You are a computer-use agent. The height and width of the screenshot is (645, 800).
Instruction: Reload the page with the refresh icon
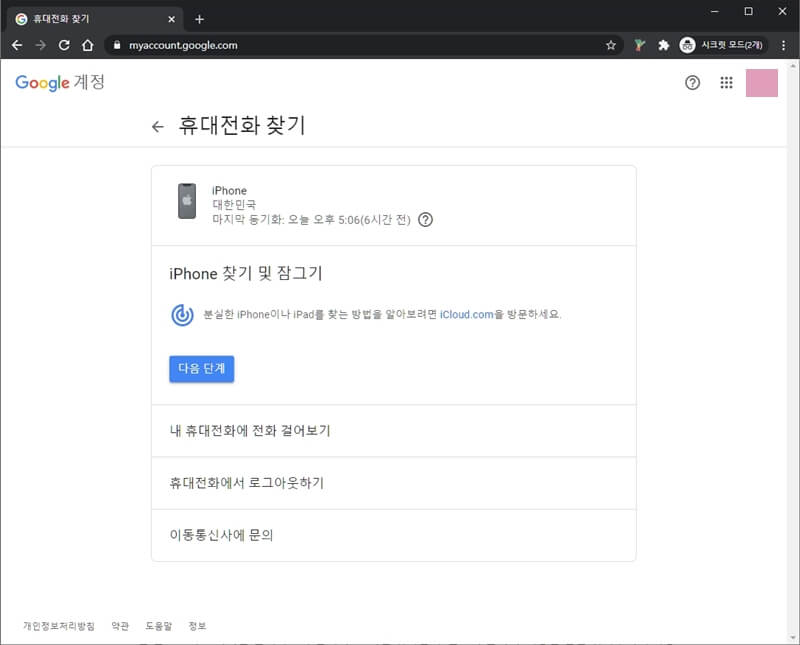coord(64,45)
